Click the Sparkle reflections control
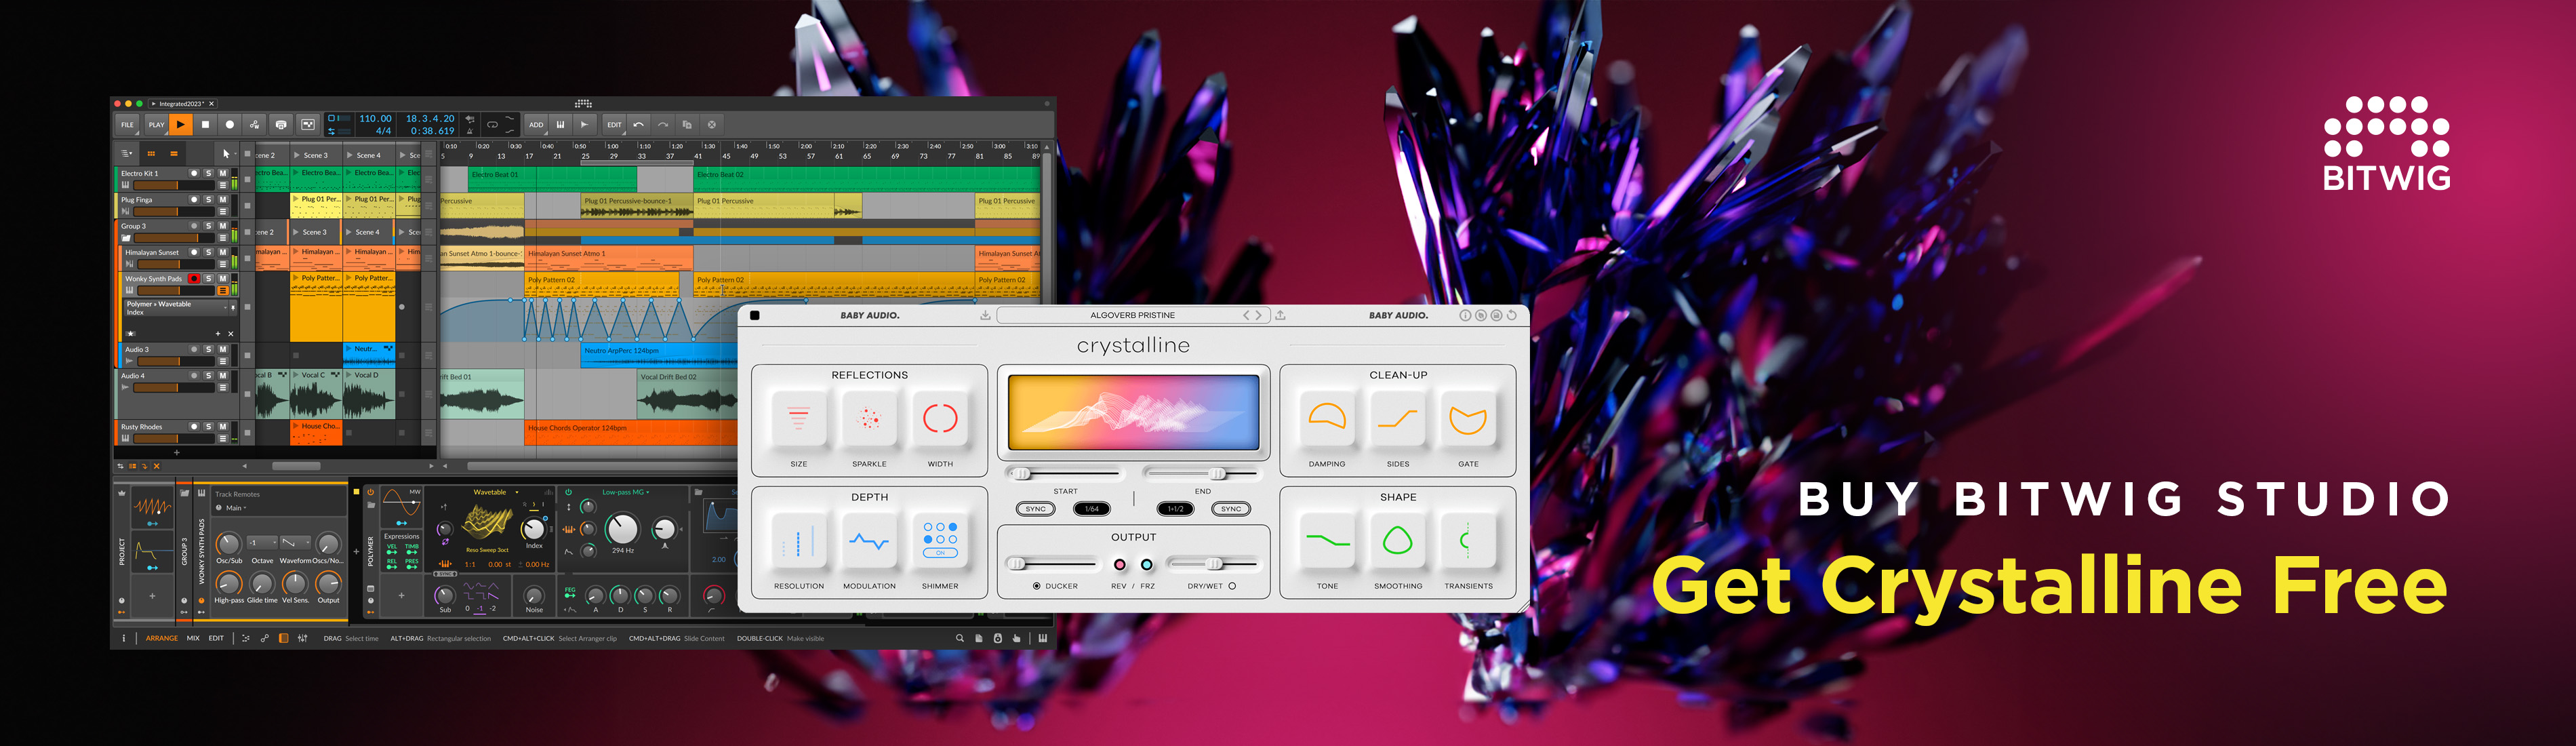The height and width of the screenshot is (746, 2576). coord(870,419)
